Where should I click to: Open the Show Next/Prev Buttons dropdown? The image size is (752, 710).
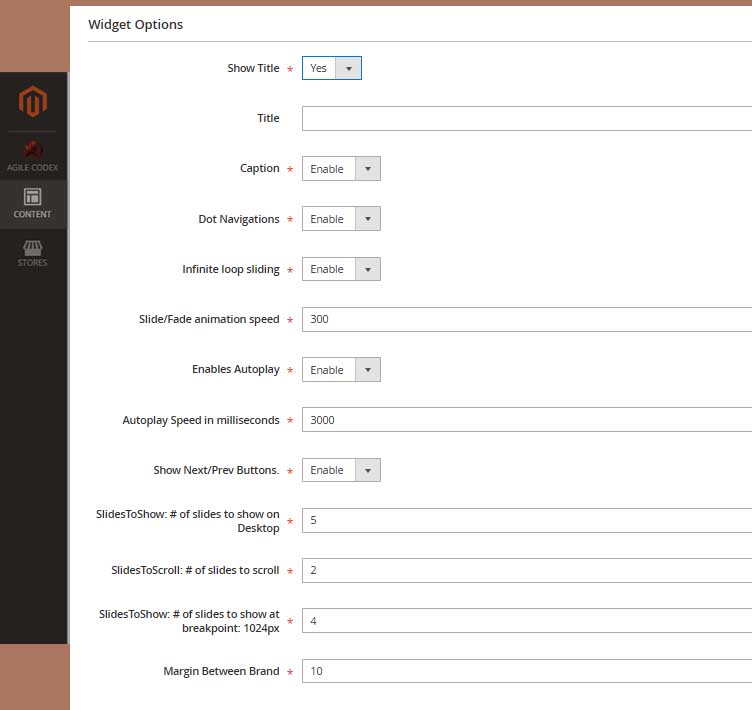click(341, 470)
